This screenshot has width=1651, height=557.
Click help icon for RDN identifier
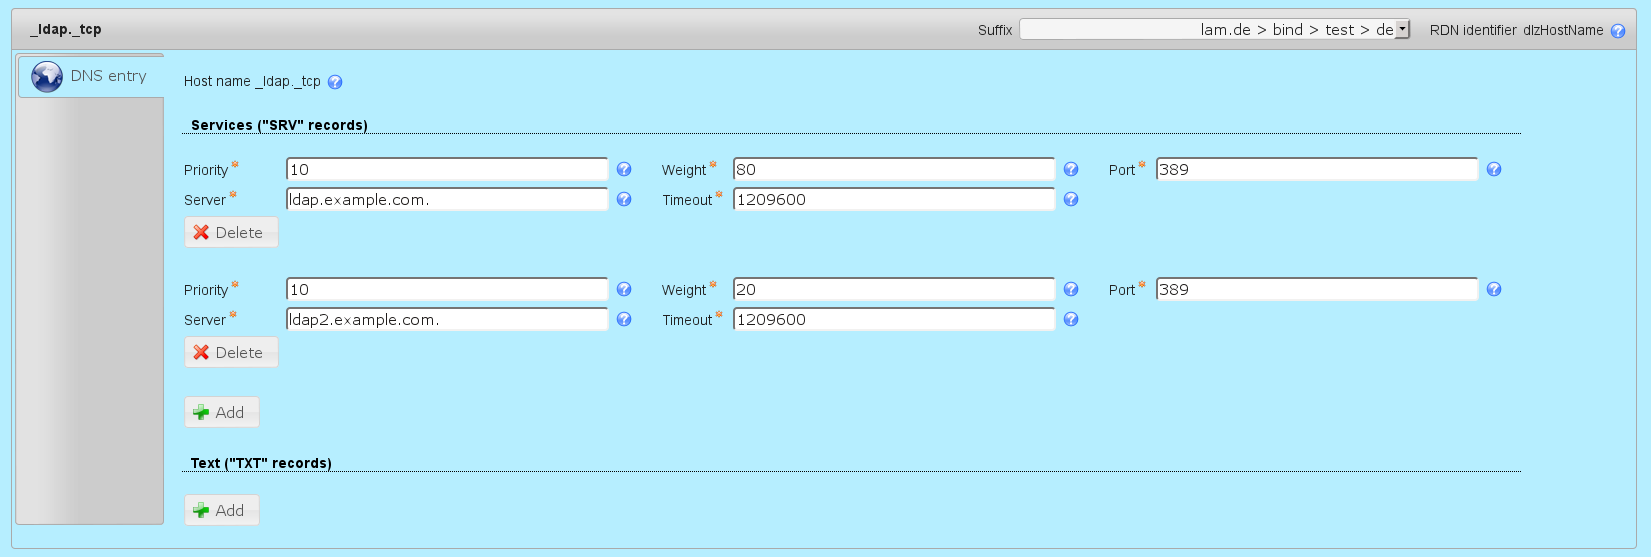1618,31
